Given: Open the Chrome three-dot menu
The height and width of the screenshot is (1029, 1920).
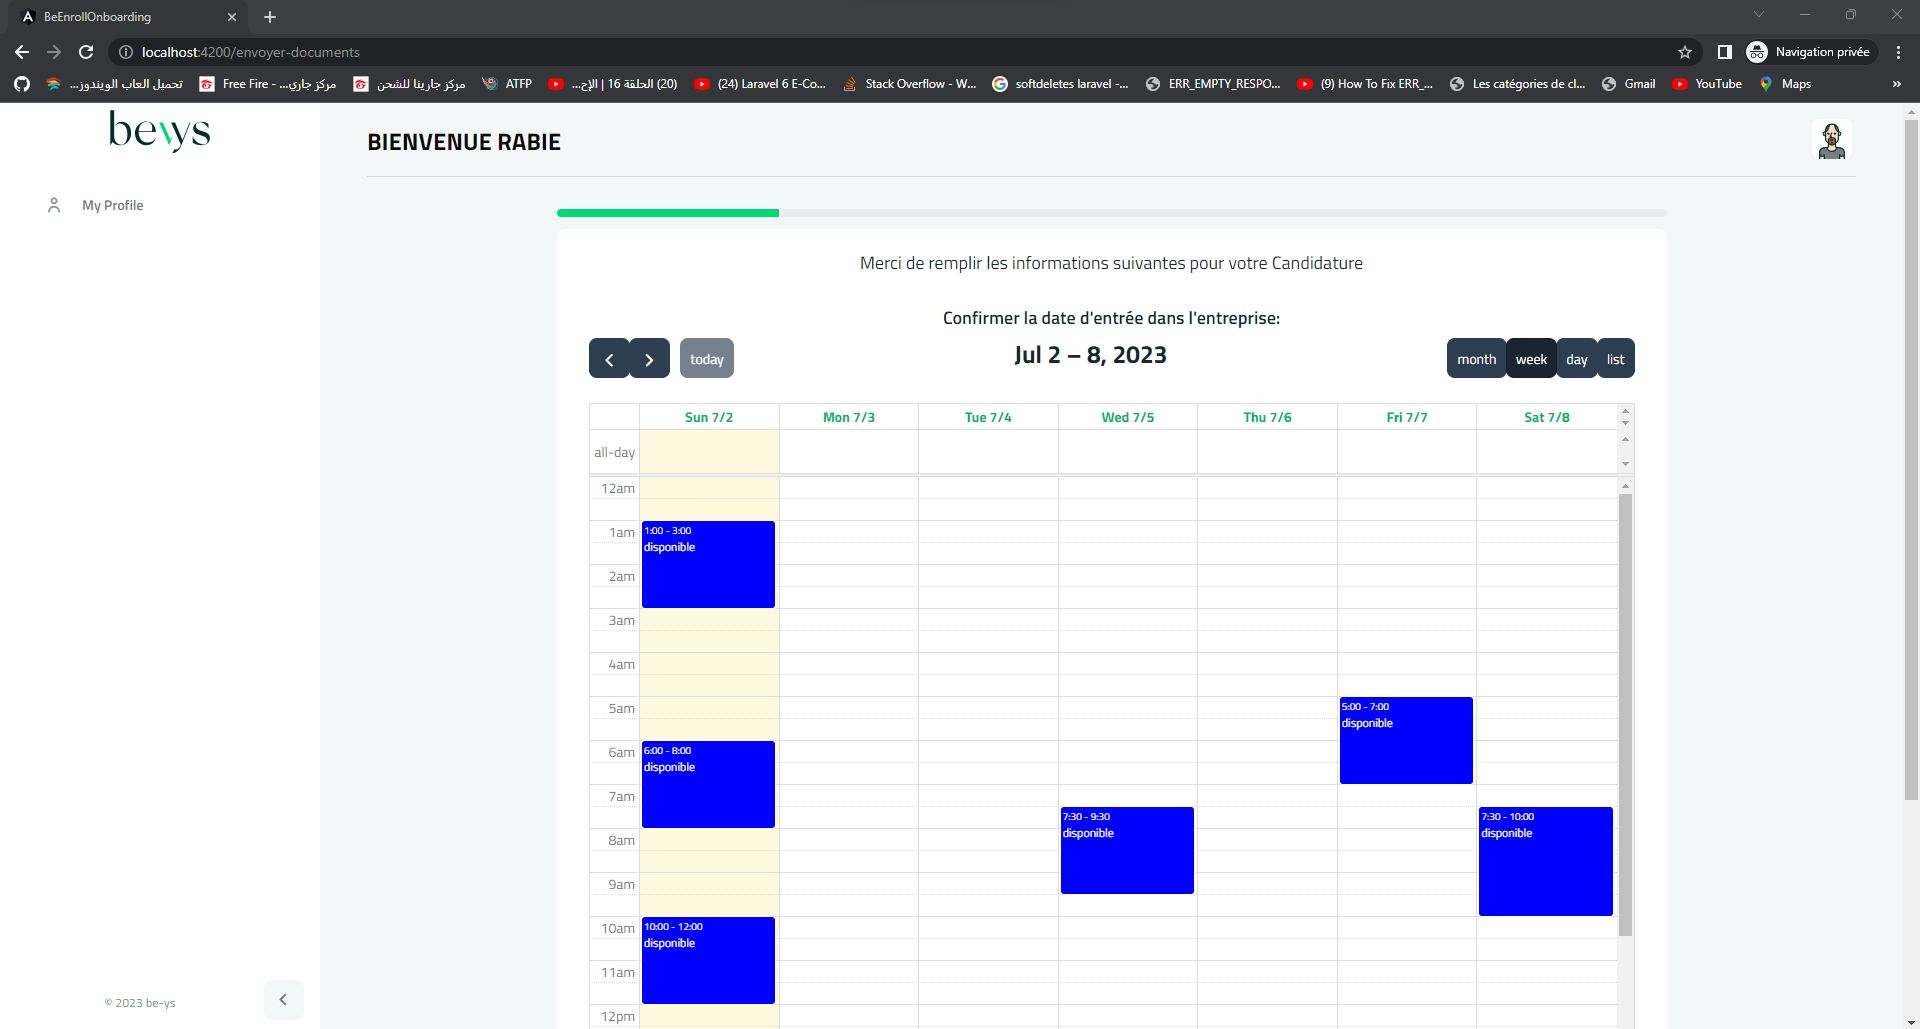Looking at the screenshot, I should (x=1898, y=52).
